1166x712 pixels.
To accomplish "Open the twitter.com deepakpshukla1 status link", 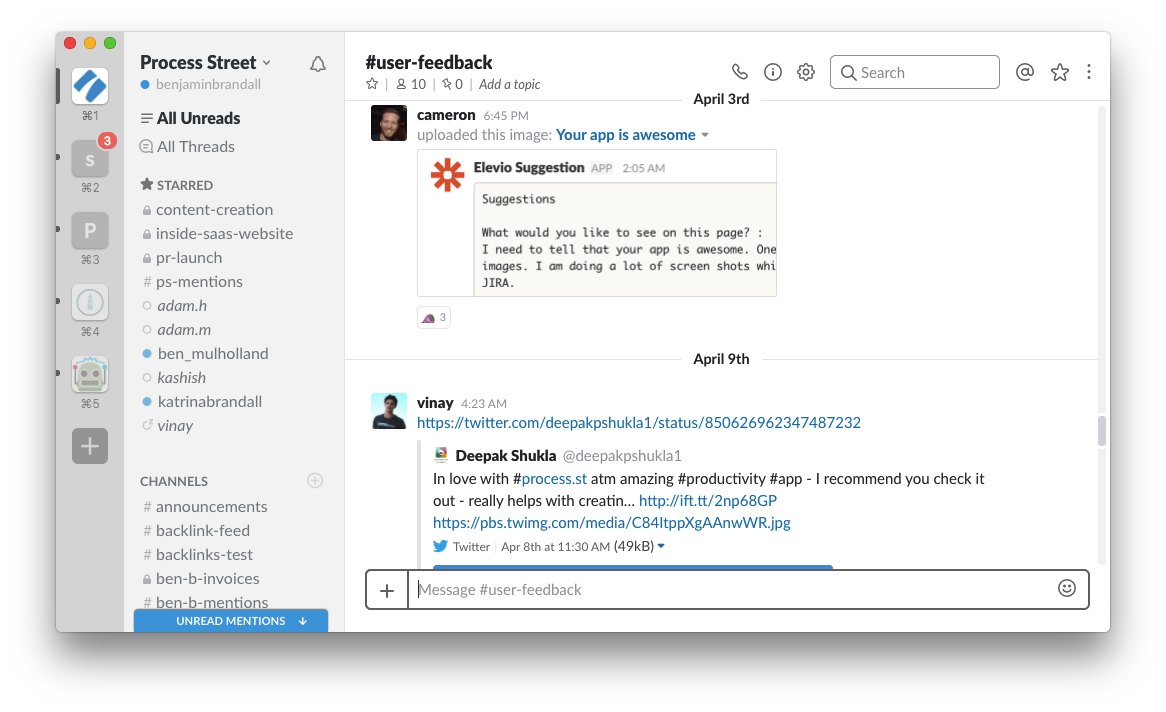I will tap(639, 423).
